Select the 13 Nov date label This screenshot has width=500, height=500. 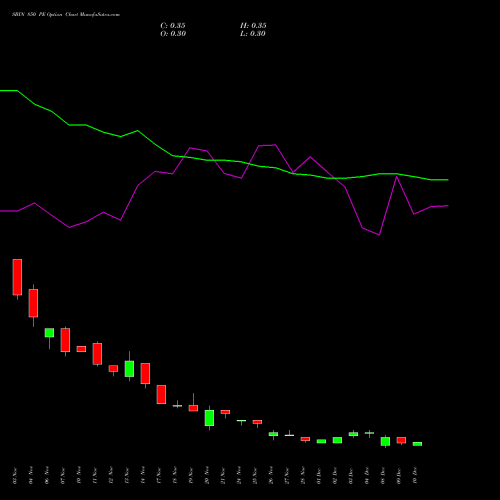[127, 476]
